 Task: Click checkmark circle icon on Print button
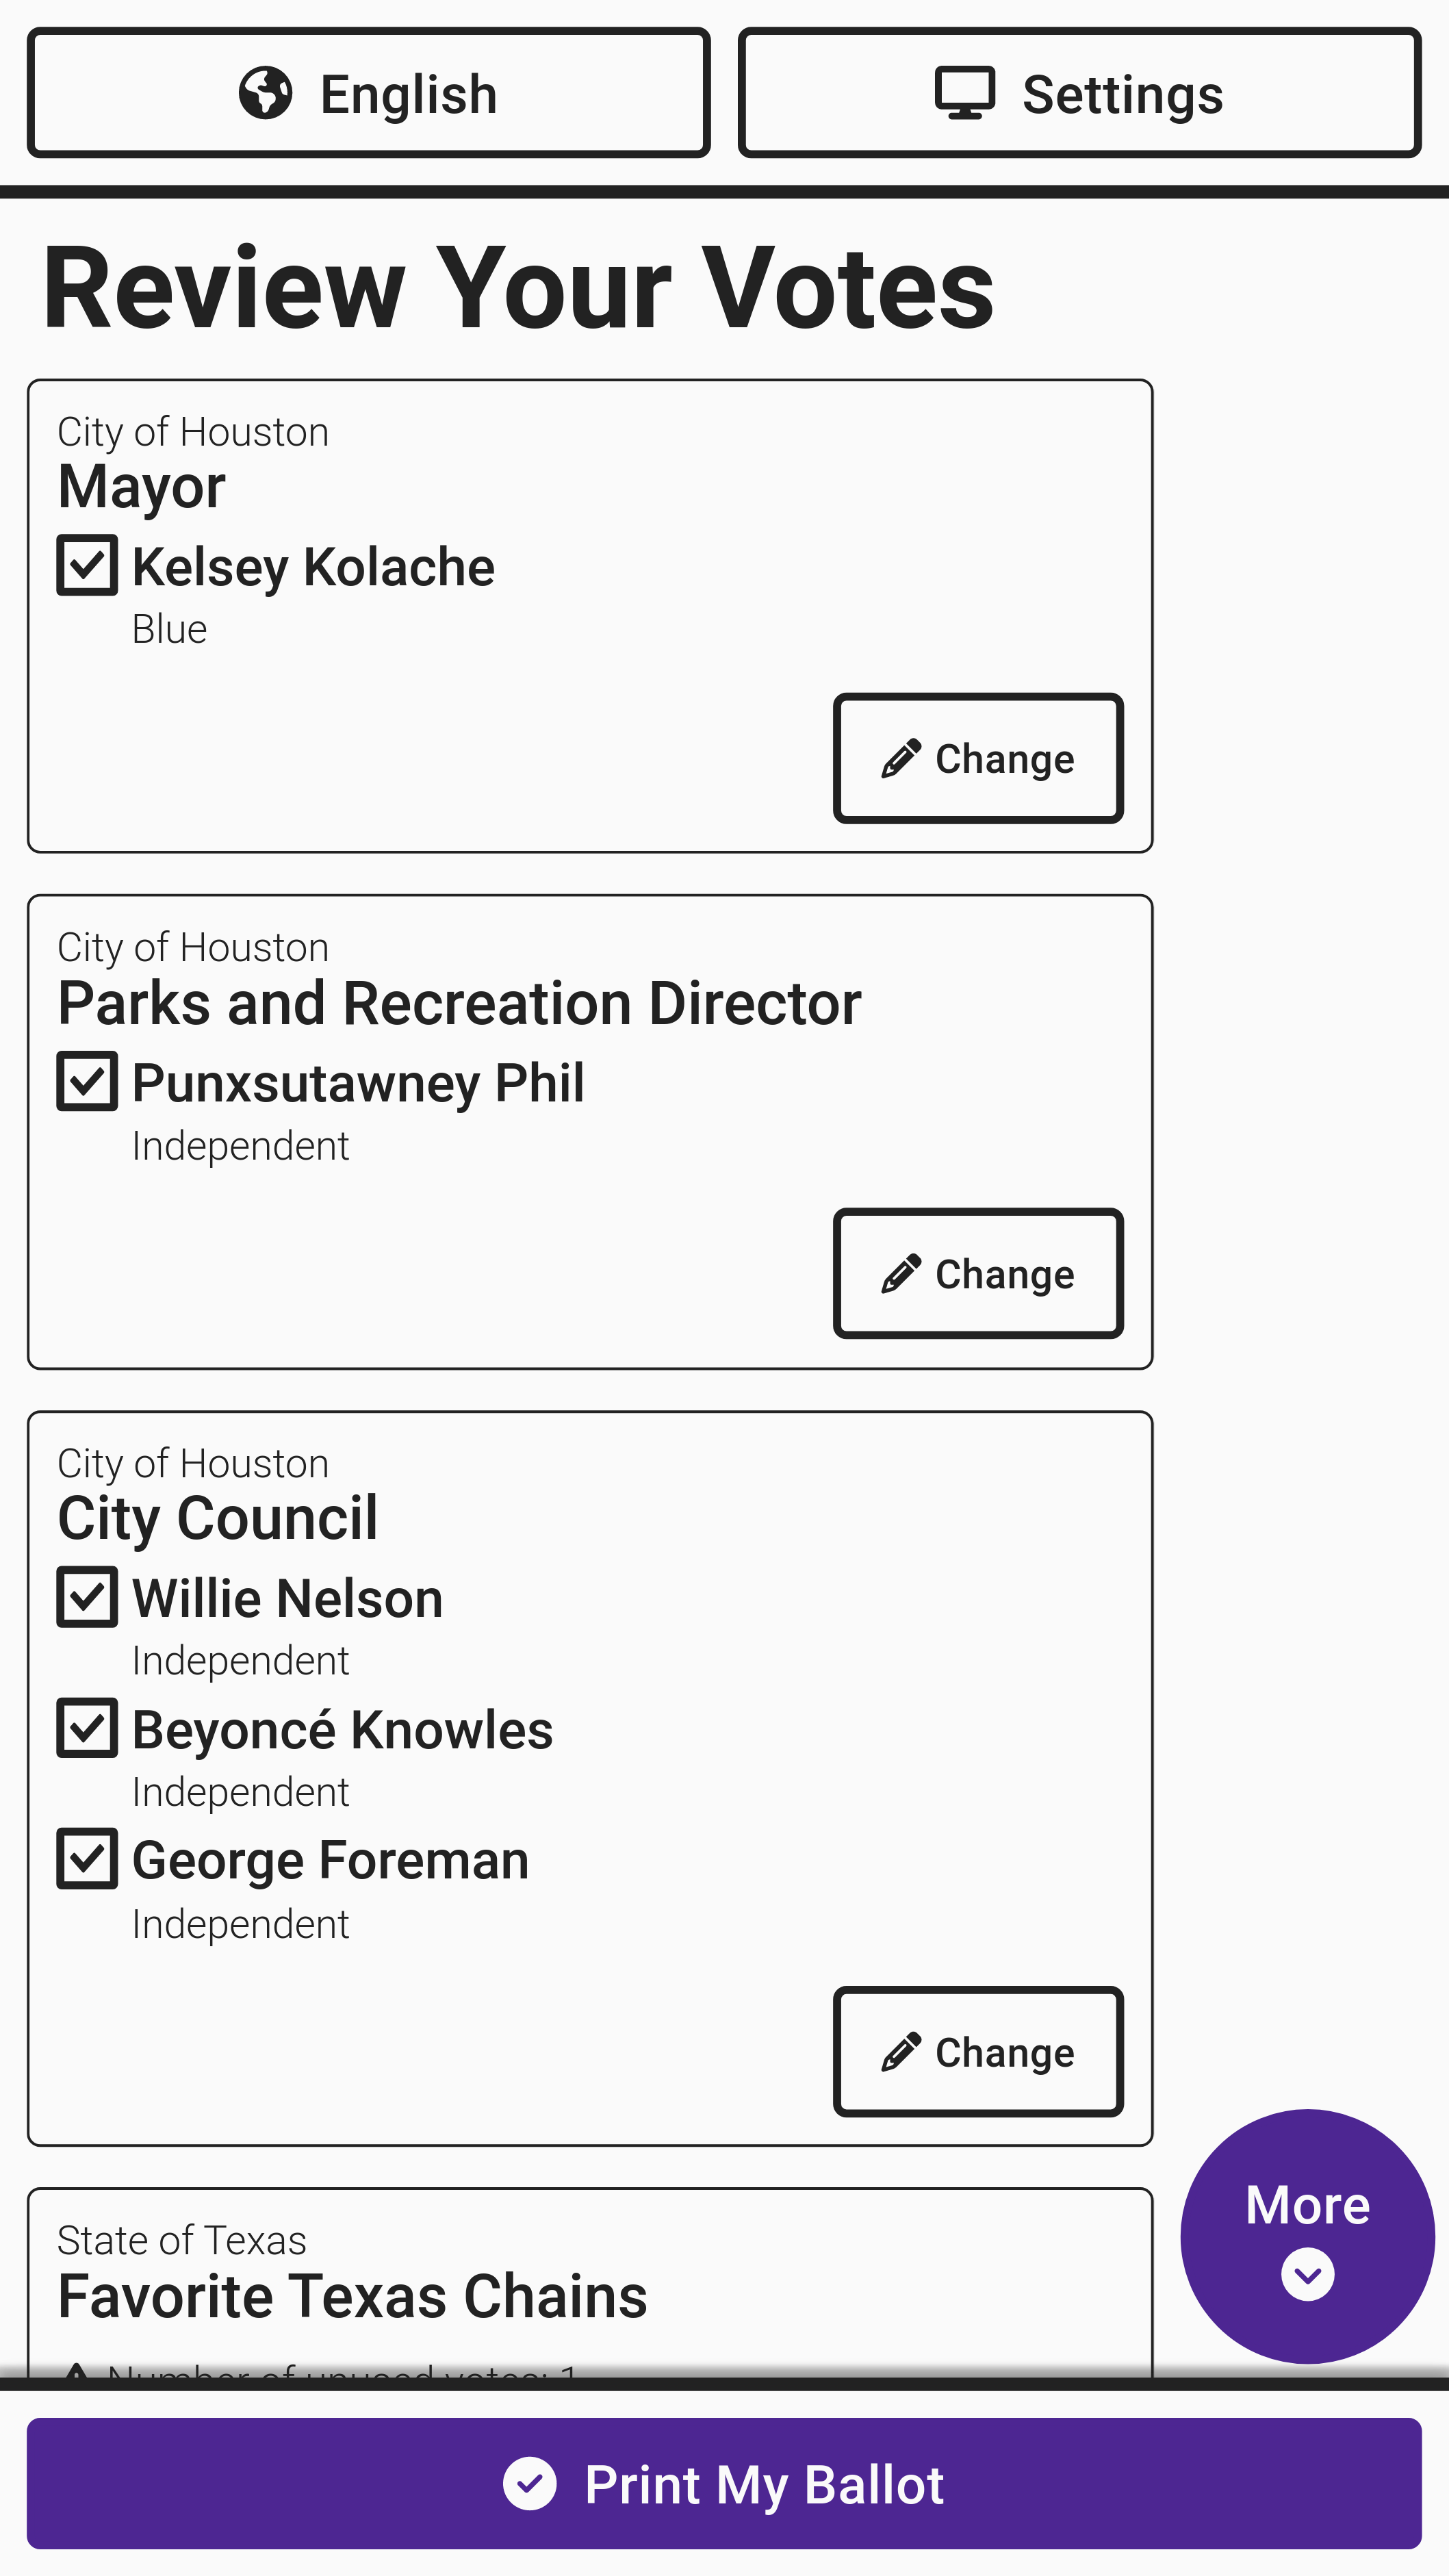point(530,2484)
